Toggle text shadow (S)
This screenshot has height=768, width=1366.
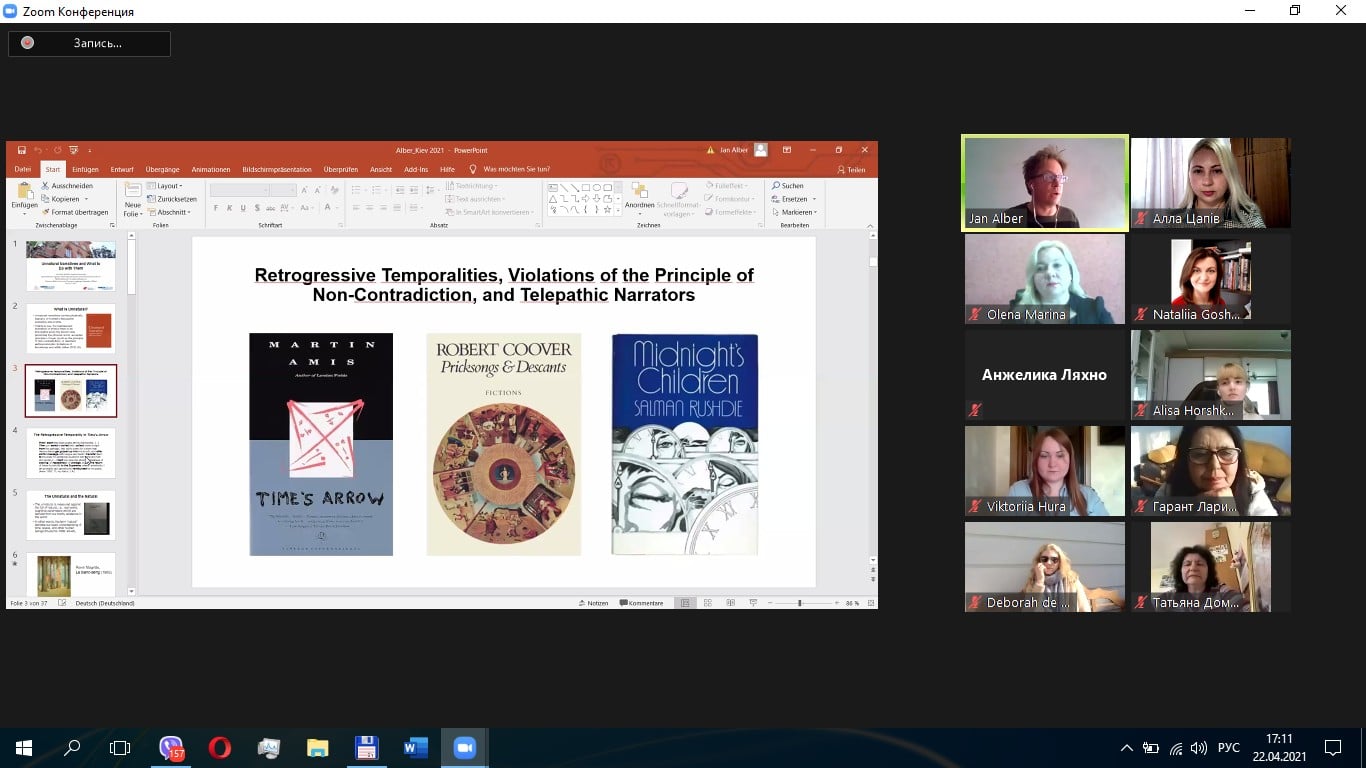(255, 208)
